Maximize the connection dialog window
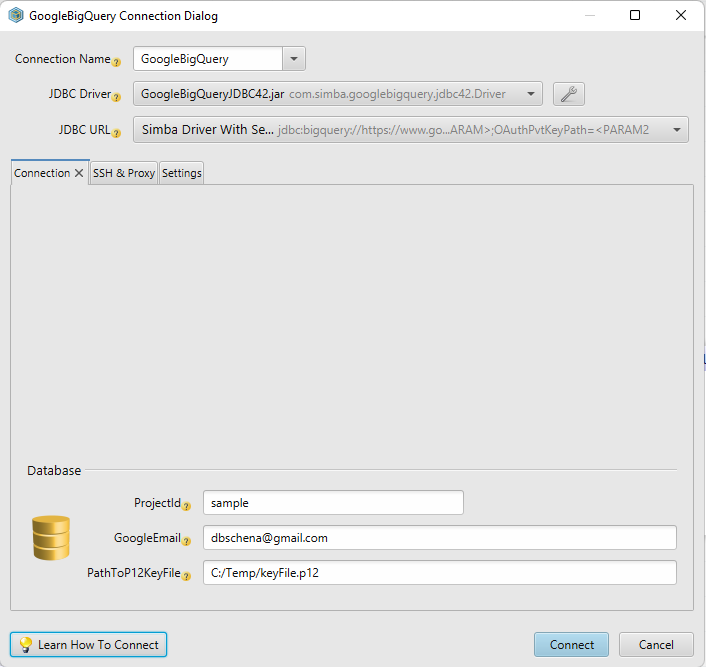Screen dimensions: 706x667 [635, 15]
